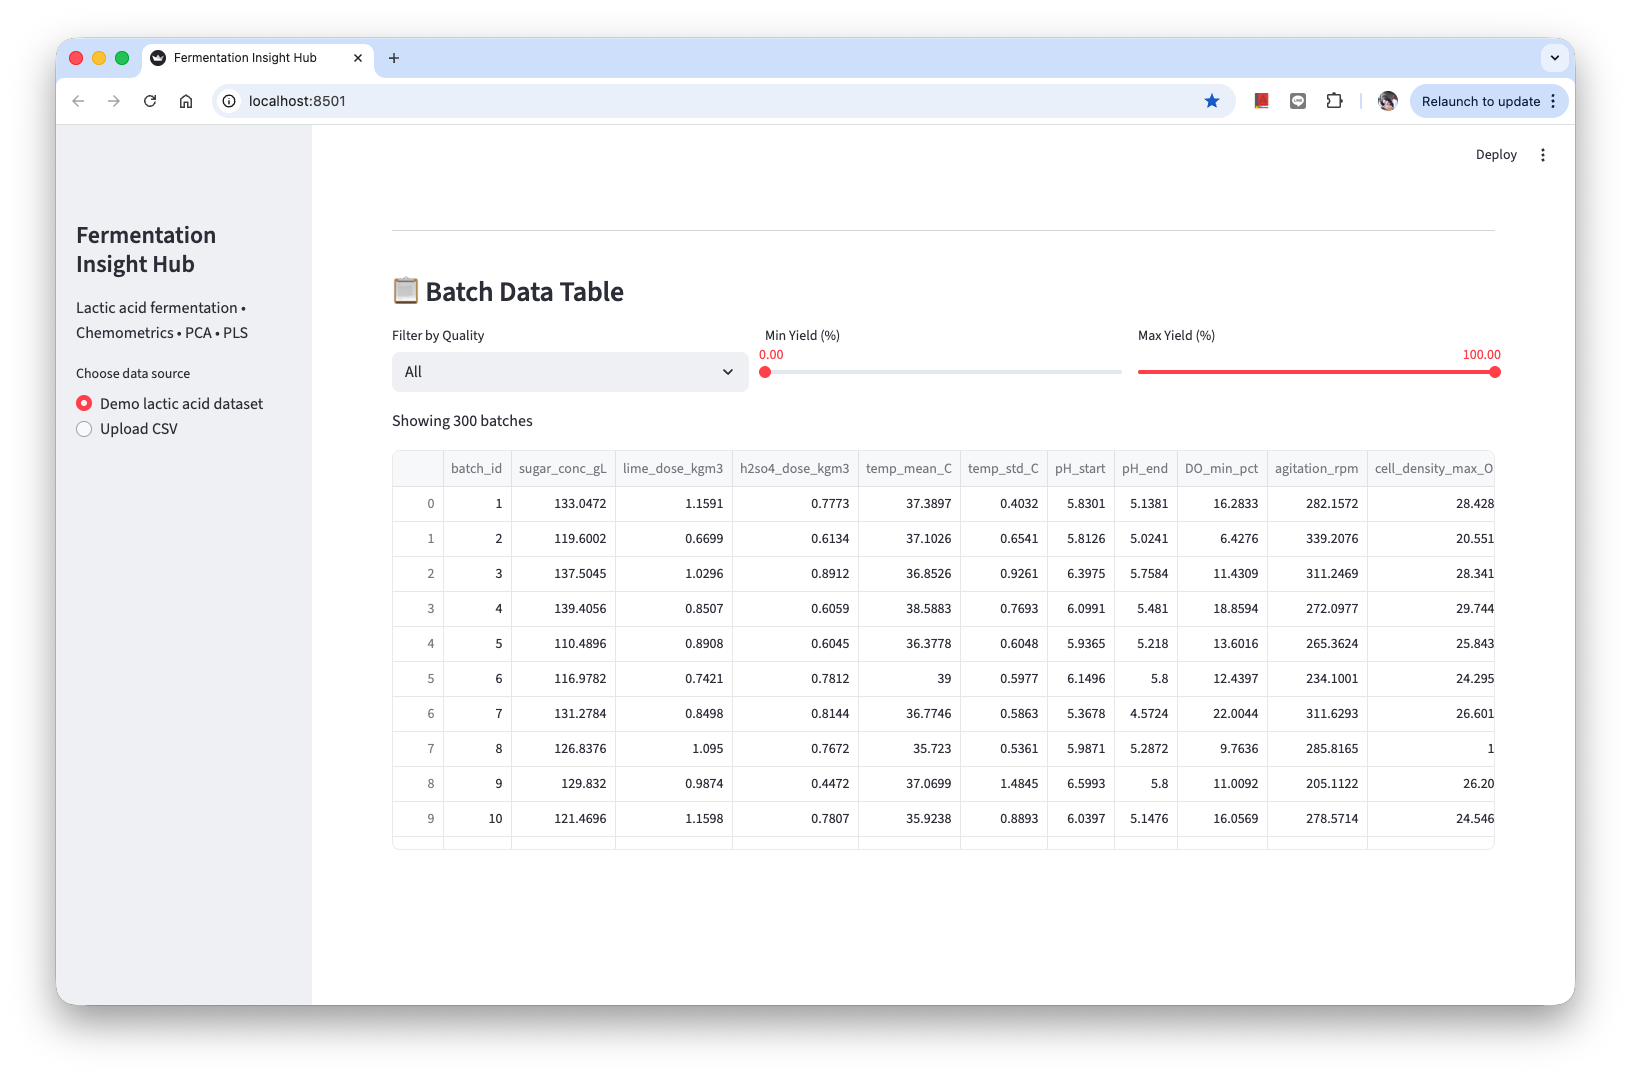Viewport: 1631px width, 1079px height.
Task: Click the Showing 300 batches text
Action: pyautogui.click(x=462, y=421)
